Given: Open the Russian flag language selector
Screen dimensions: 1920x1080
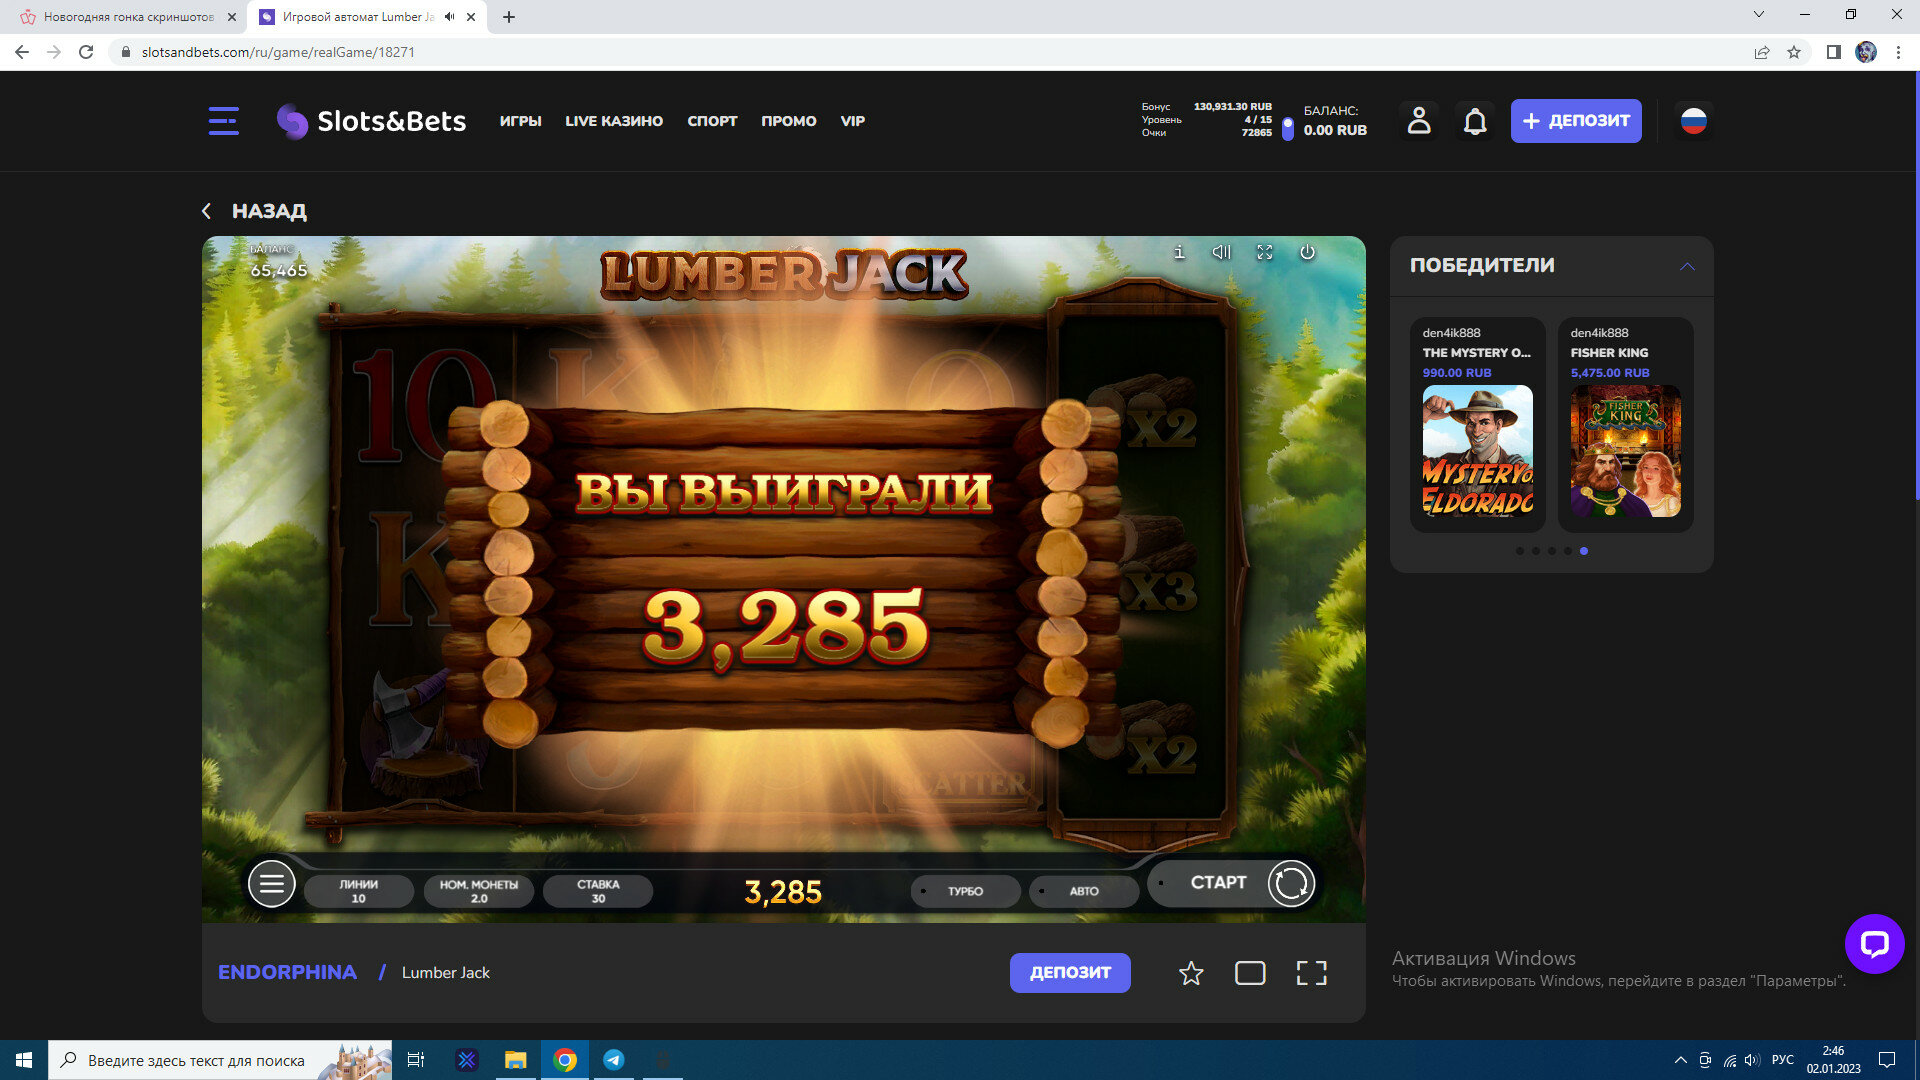Looking at the screenshot, I should [1693, 121].
